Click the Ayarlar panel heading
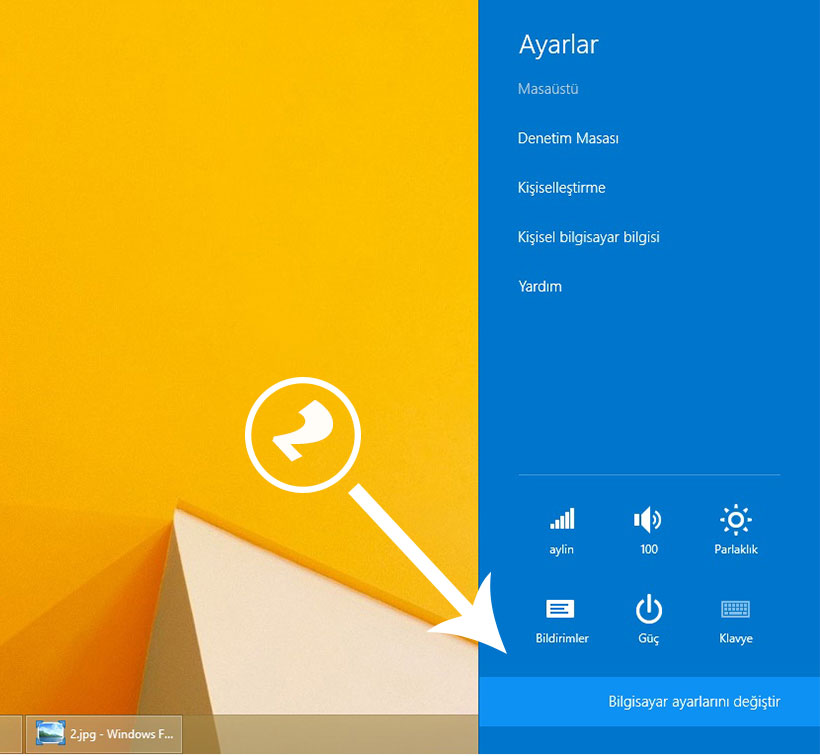820x756 pixels. 559,45
